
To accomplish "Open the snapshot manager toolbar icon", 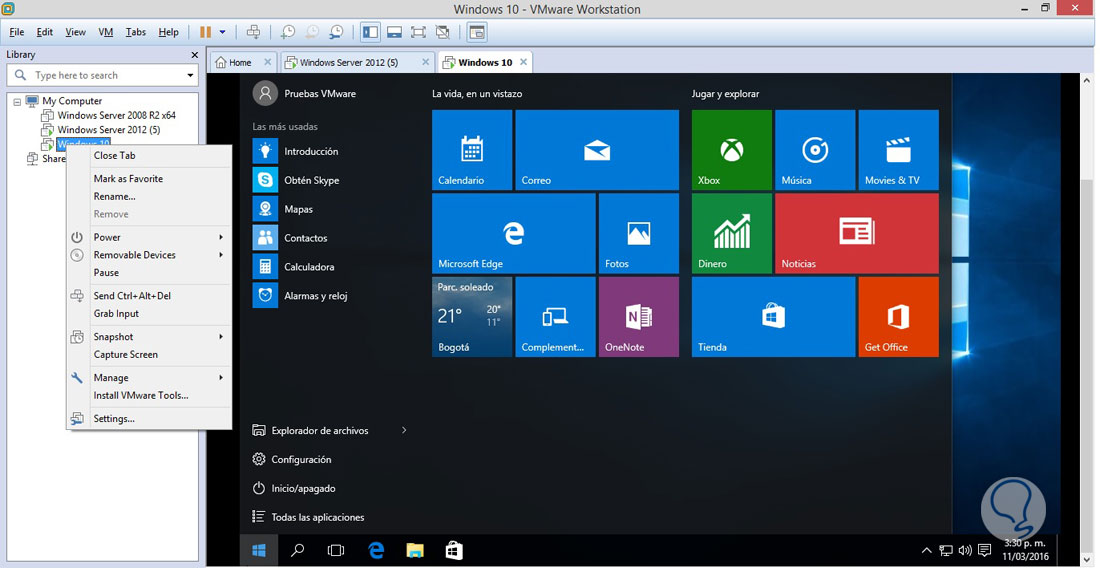I will tap(337, 32).
